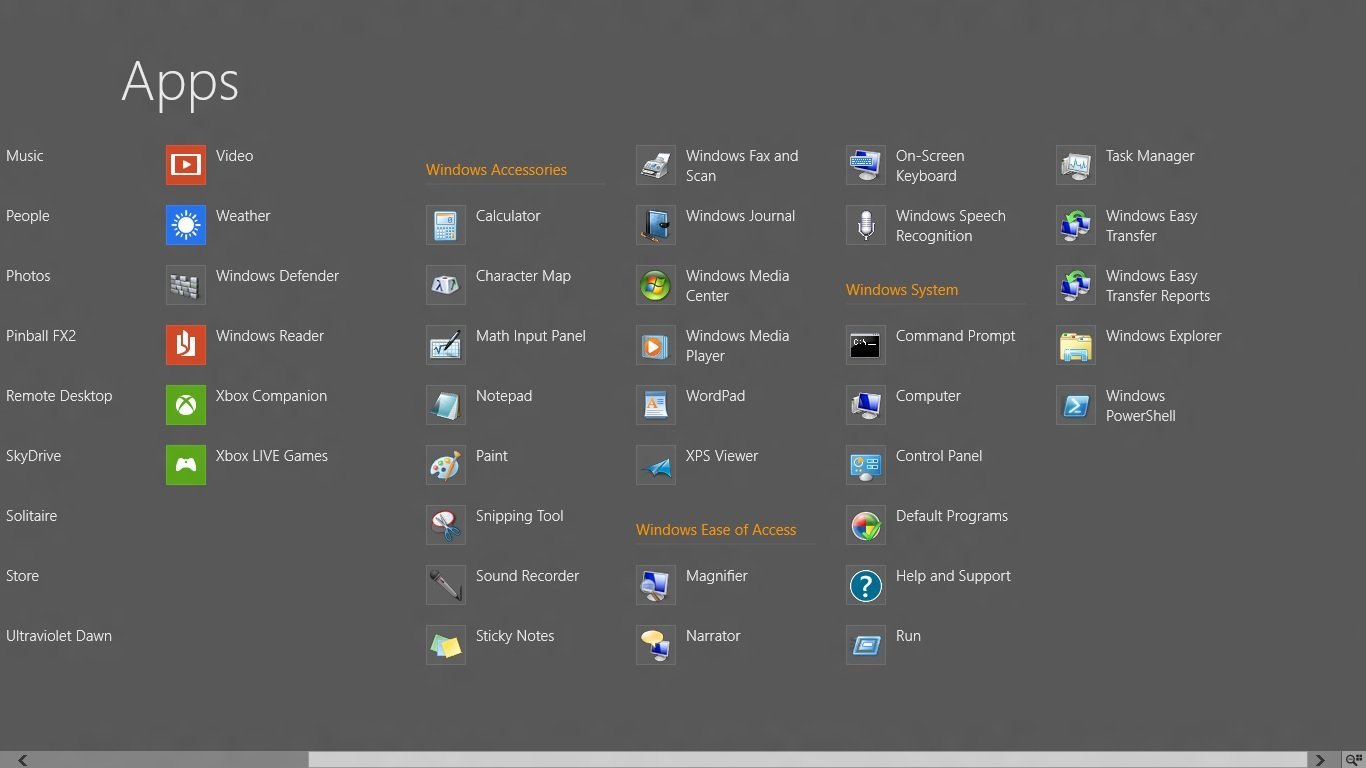Image resolution: width=1366 pixels, height=768 pixels.
Task: Open Help and Support question-mark icon
Action: click(866, 585)
